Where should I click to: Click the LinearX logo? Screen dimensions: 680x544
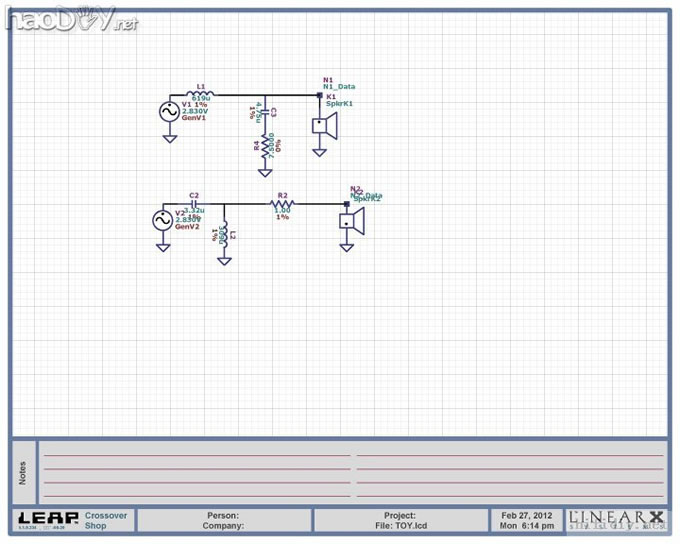(x=616, y=518)
